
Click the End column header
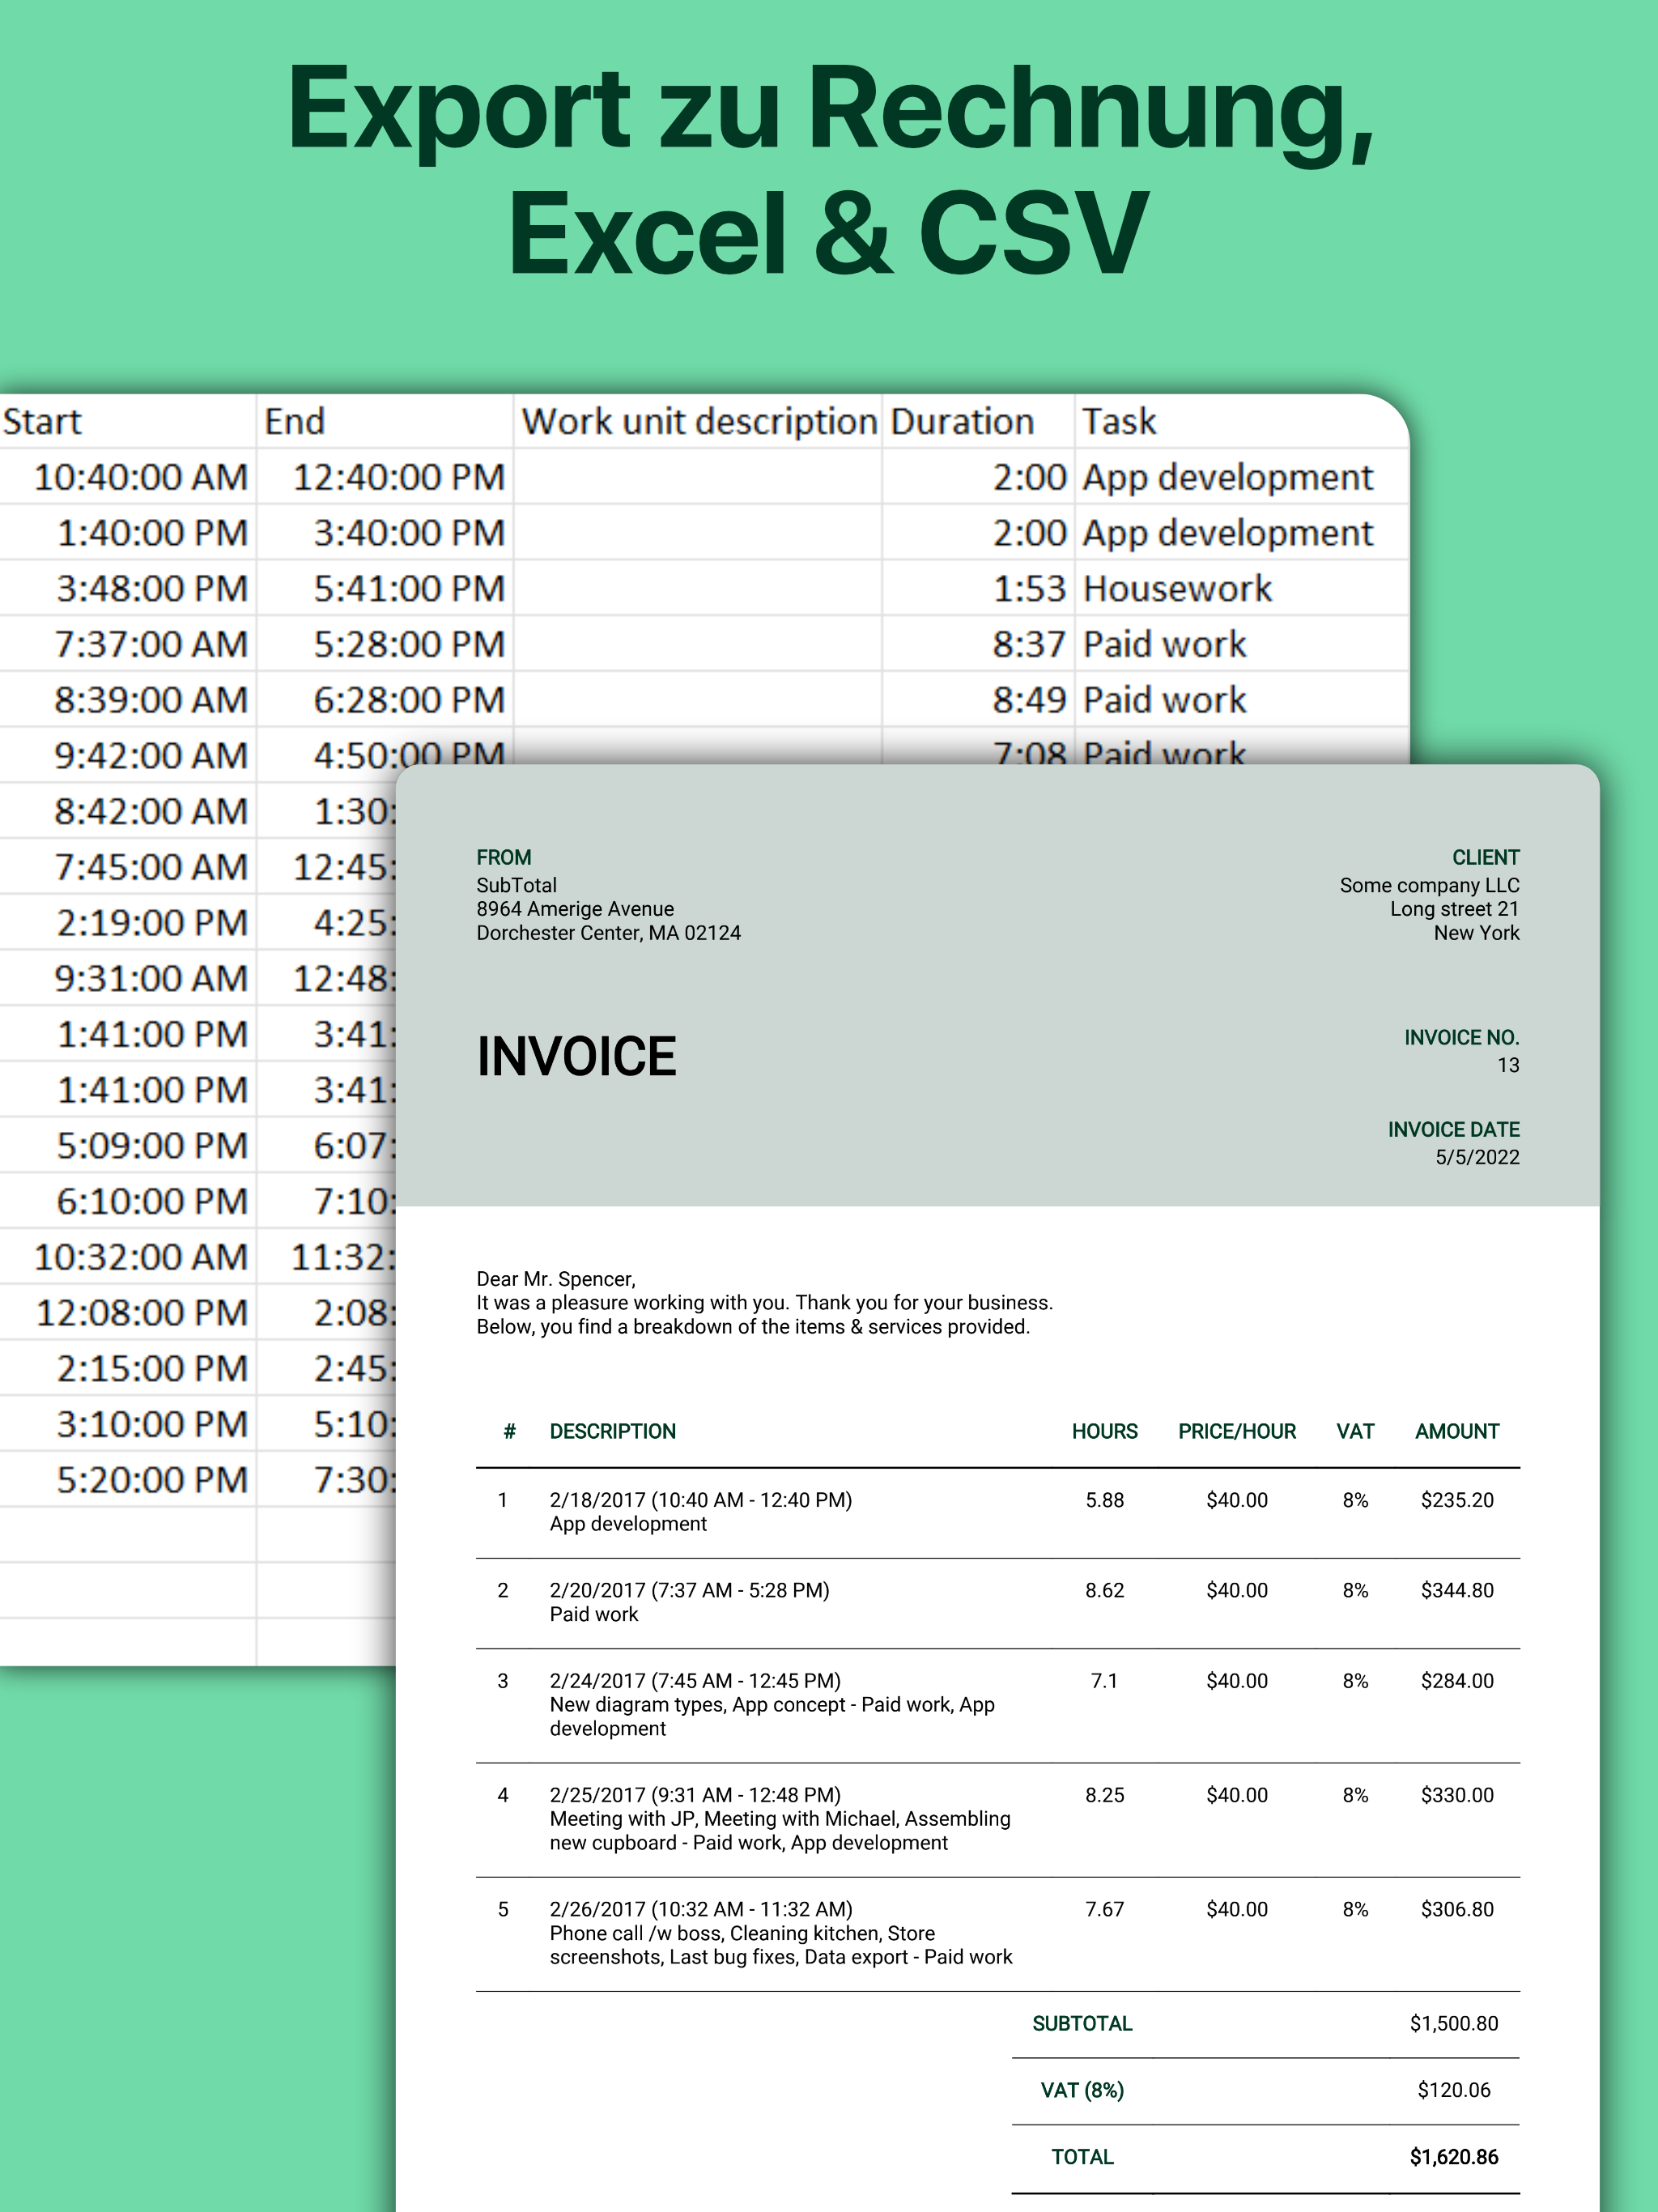point(294,422)
